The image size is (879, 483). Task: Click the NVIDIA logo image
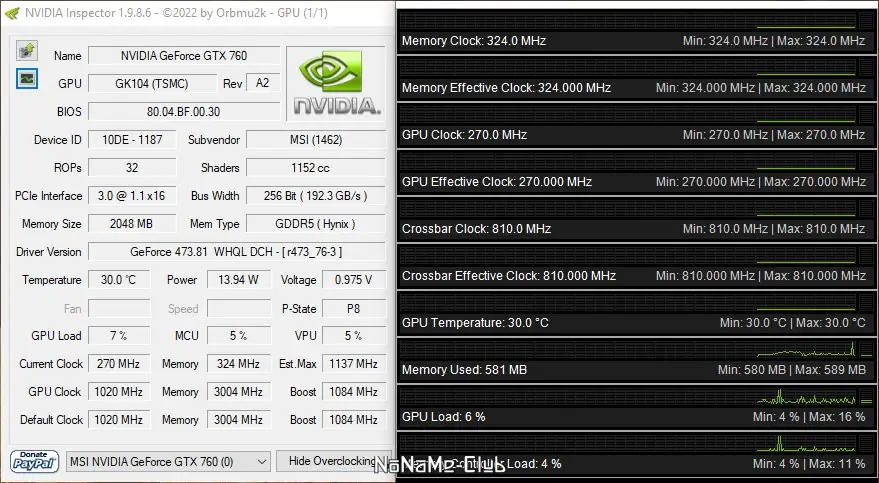336,83
